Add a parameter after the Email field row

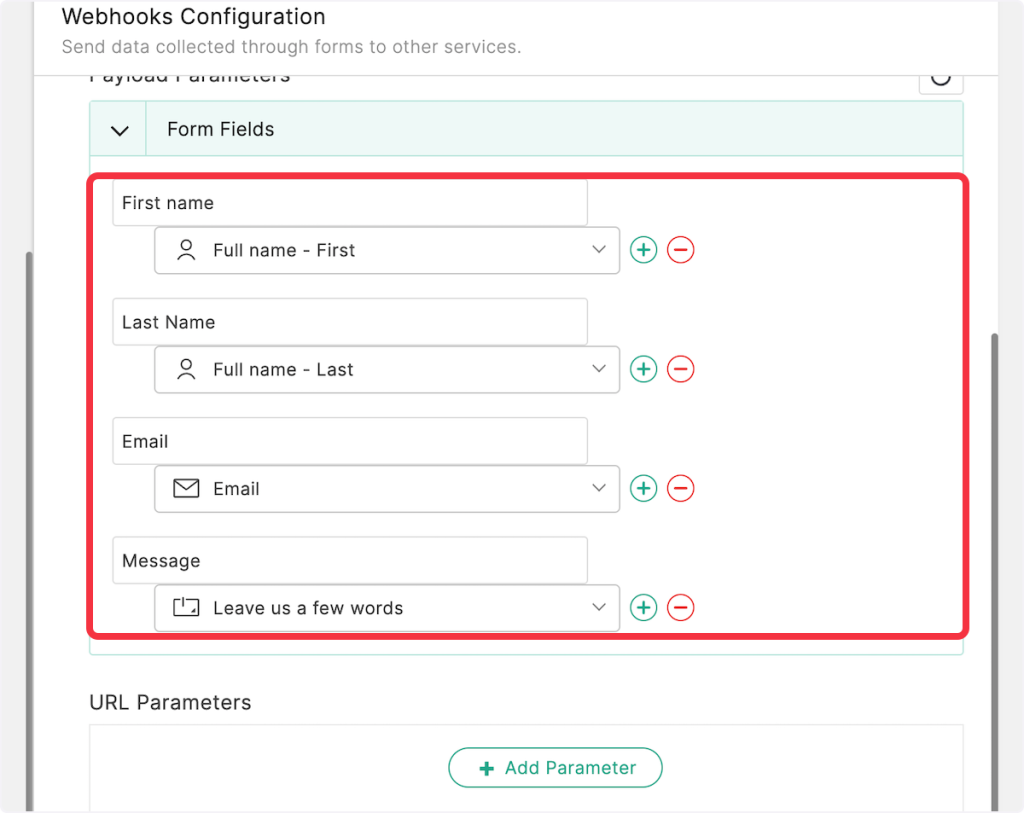(643, 488)
